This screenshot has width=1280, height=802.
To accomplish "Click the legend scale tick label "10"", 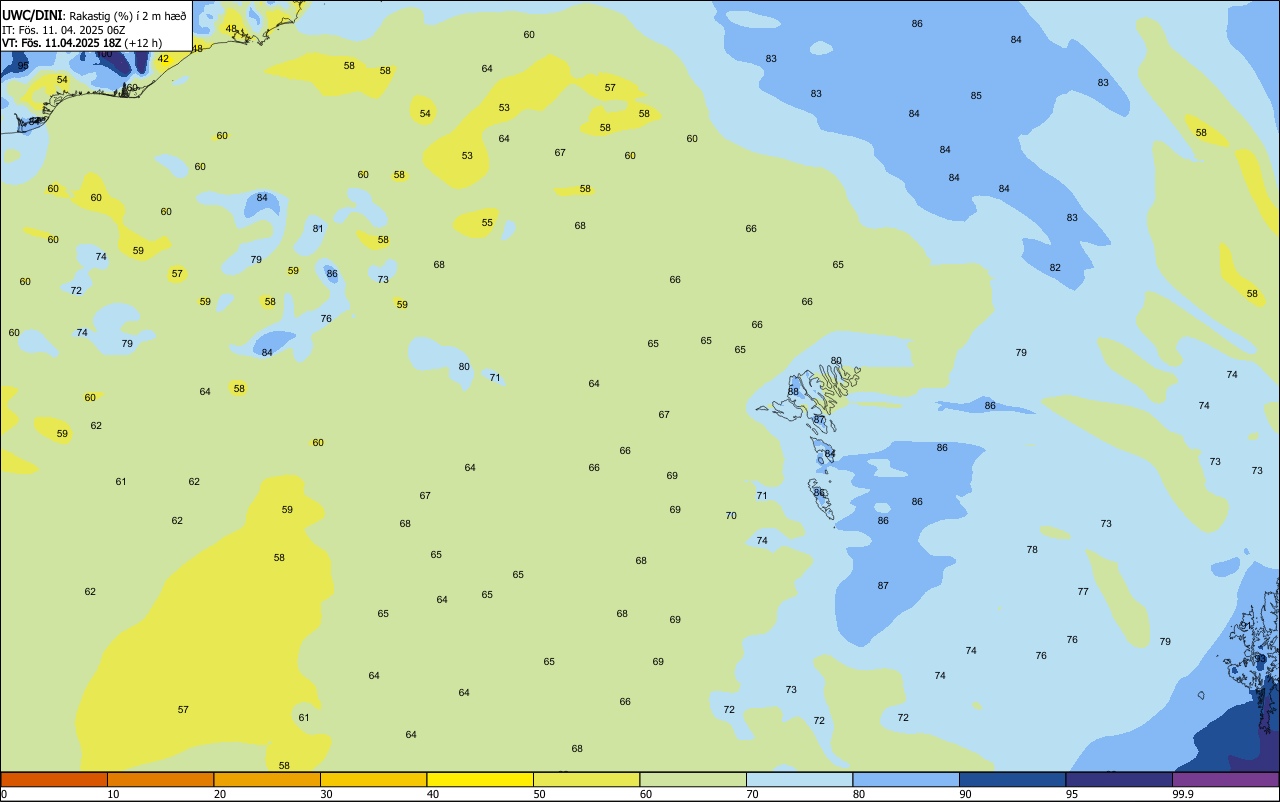I will 114,794.
